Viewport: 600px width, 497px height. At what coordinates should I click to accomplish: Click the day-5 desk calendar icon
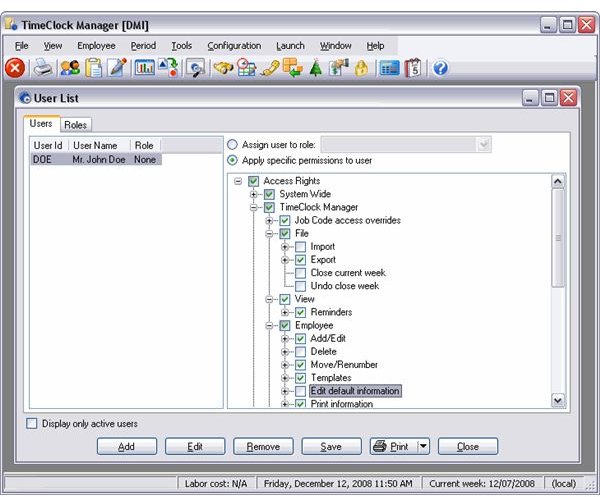[413, 68]
